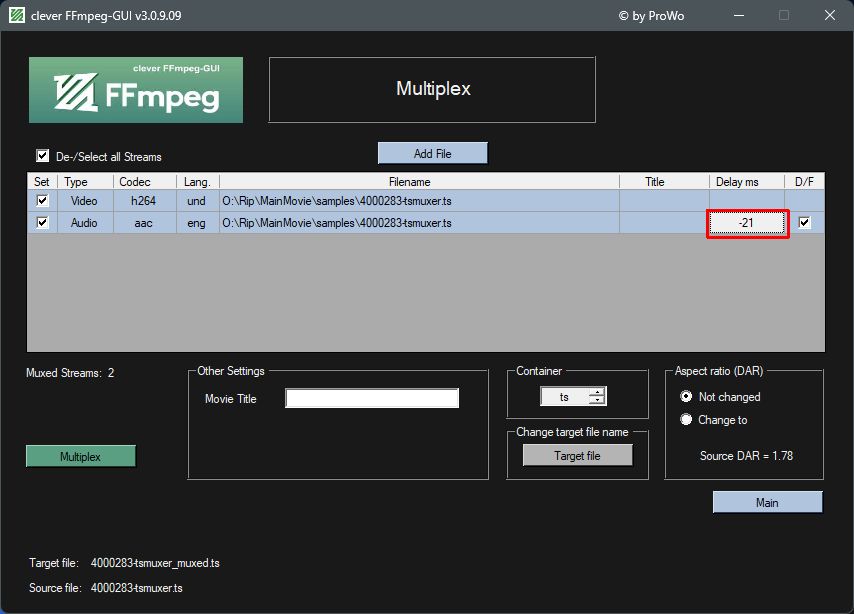Viewport: 854px width, 614px height.
Task: Open the Target file chooser
Action: pyautogui.click(x=577, y=455)
